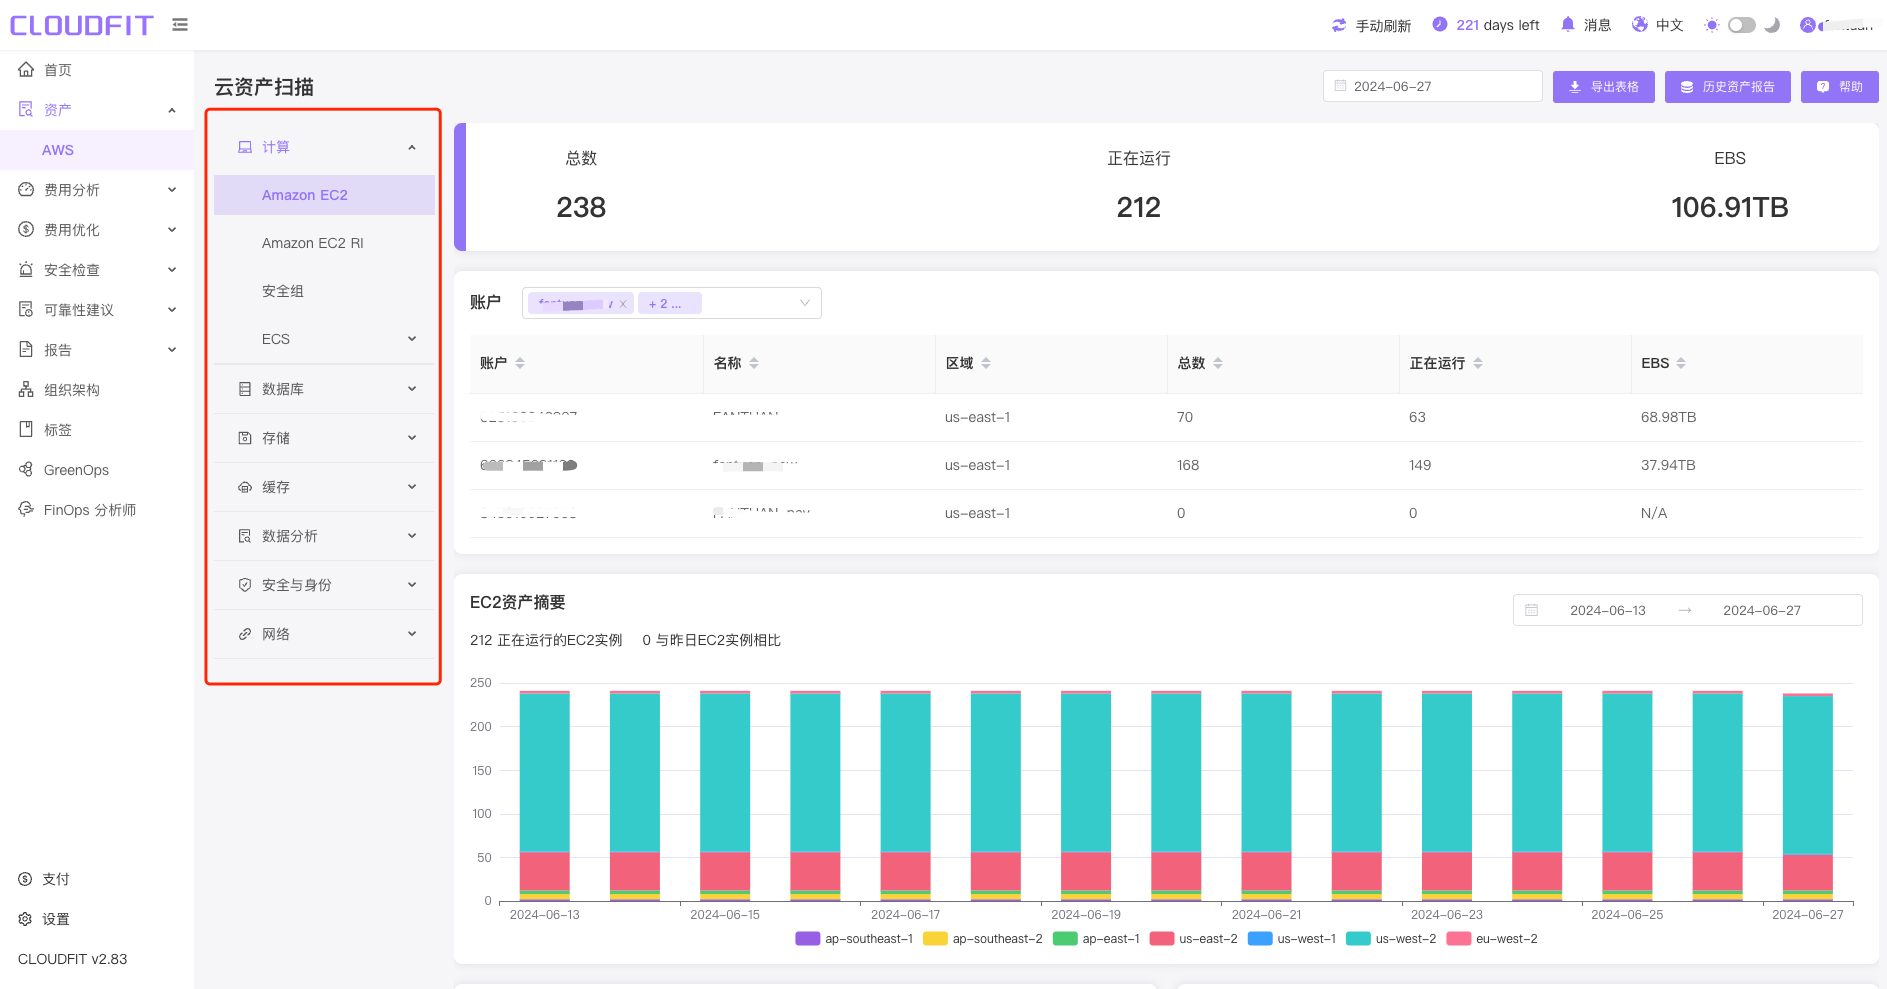Viewport: 1887px width, 989px height.
Task: Click the 区域 column sort icon
Action: pos(986,363)
